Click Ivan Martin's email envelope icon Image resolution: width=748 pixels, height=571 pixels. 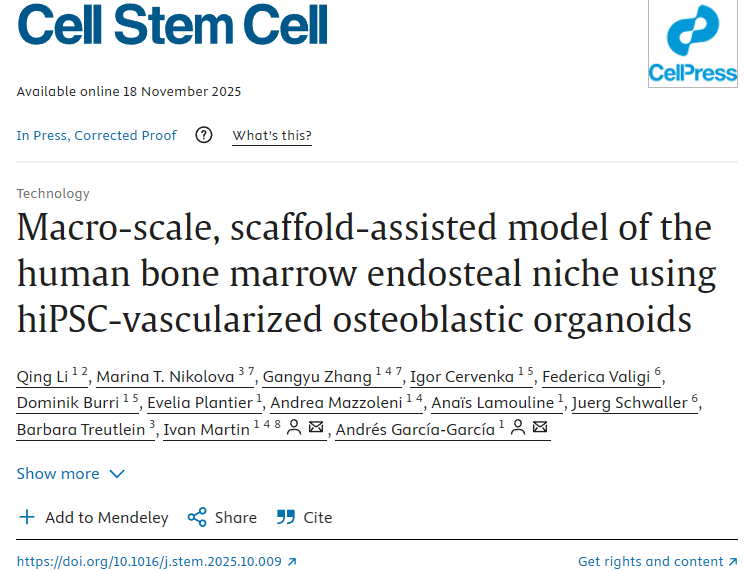coord(316,429)
